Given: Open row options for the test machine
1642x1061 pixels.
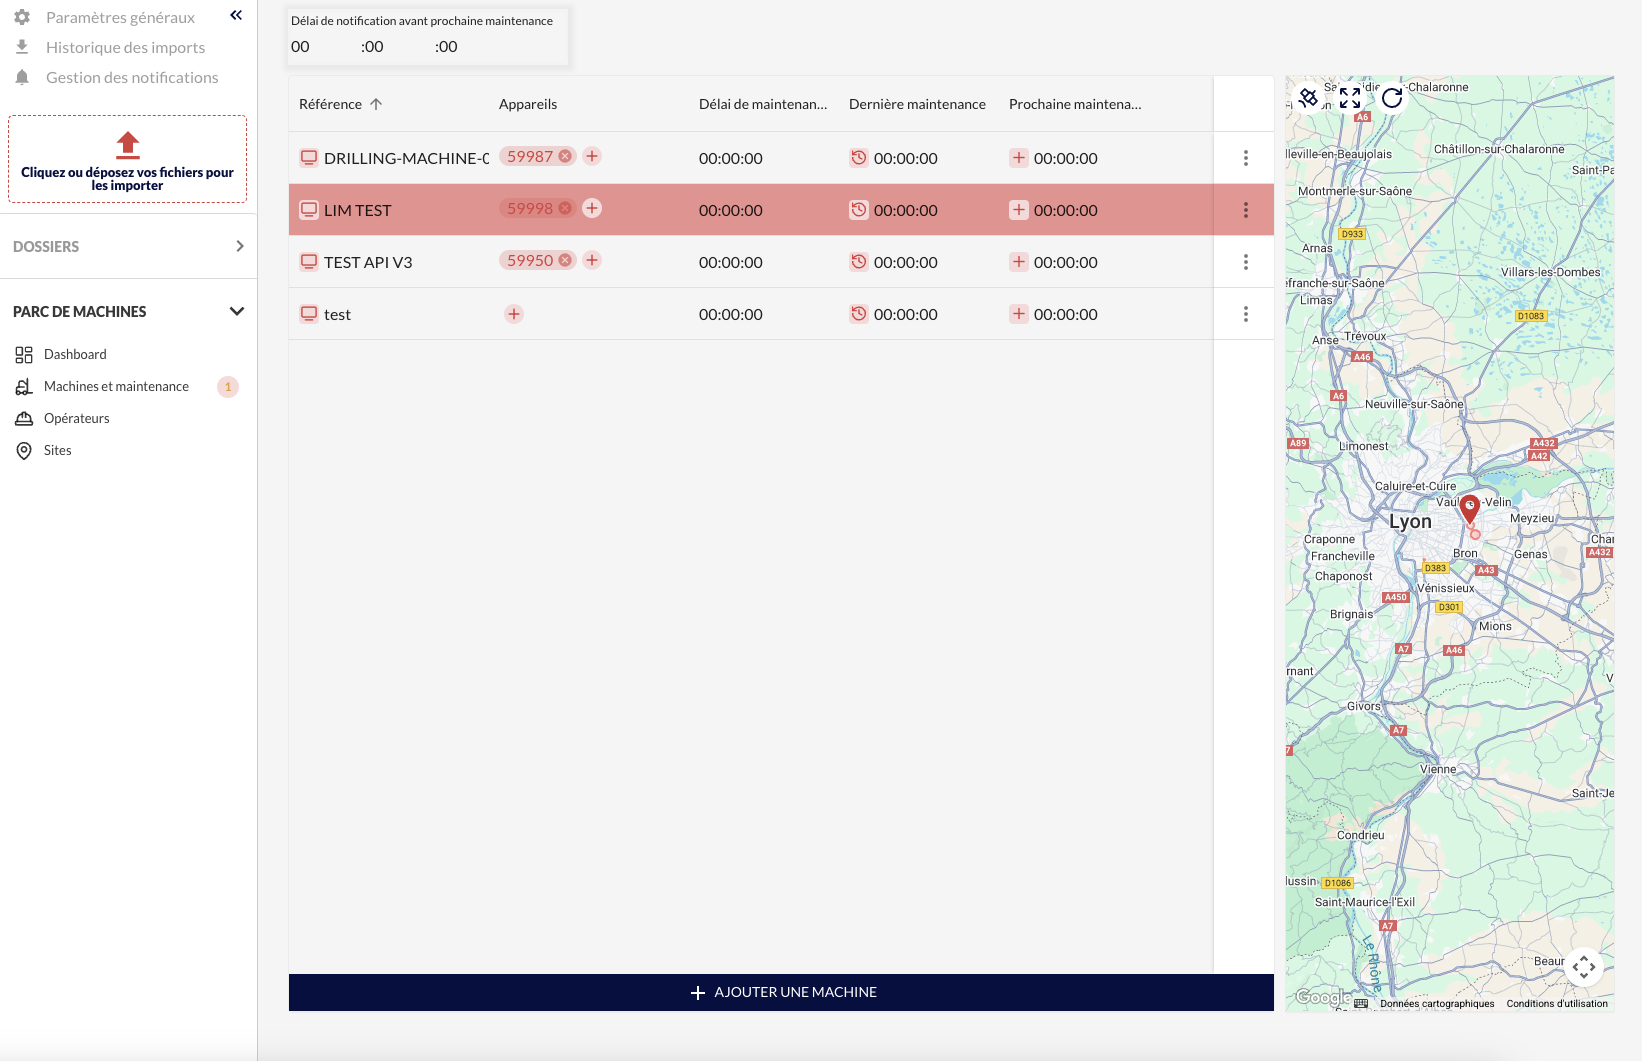Looking at the screenshot, I should point(1245,314).
